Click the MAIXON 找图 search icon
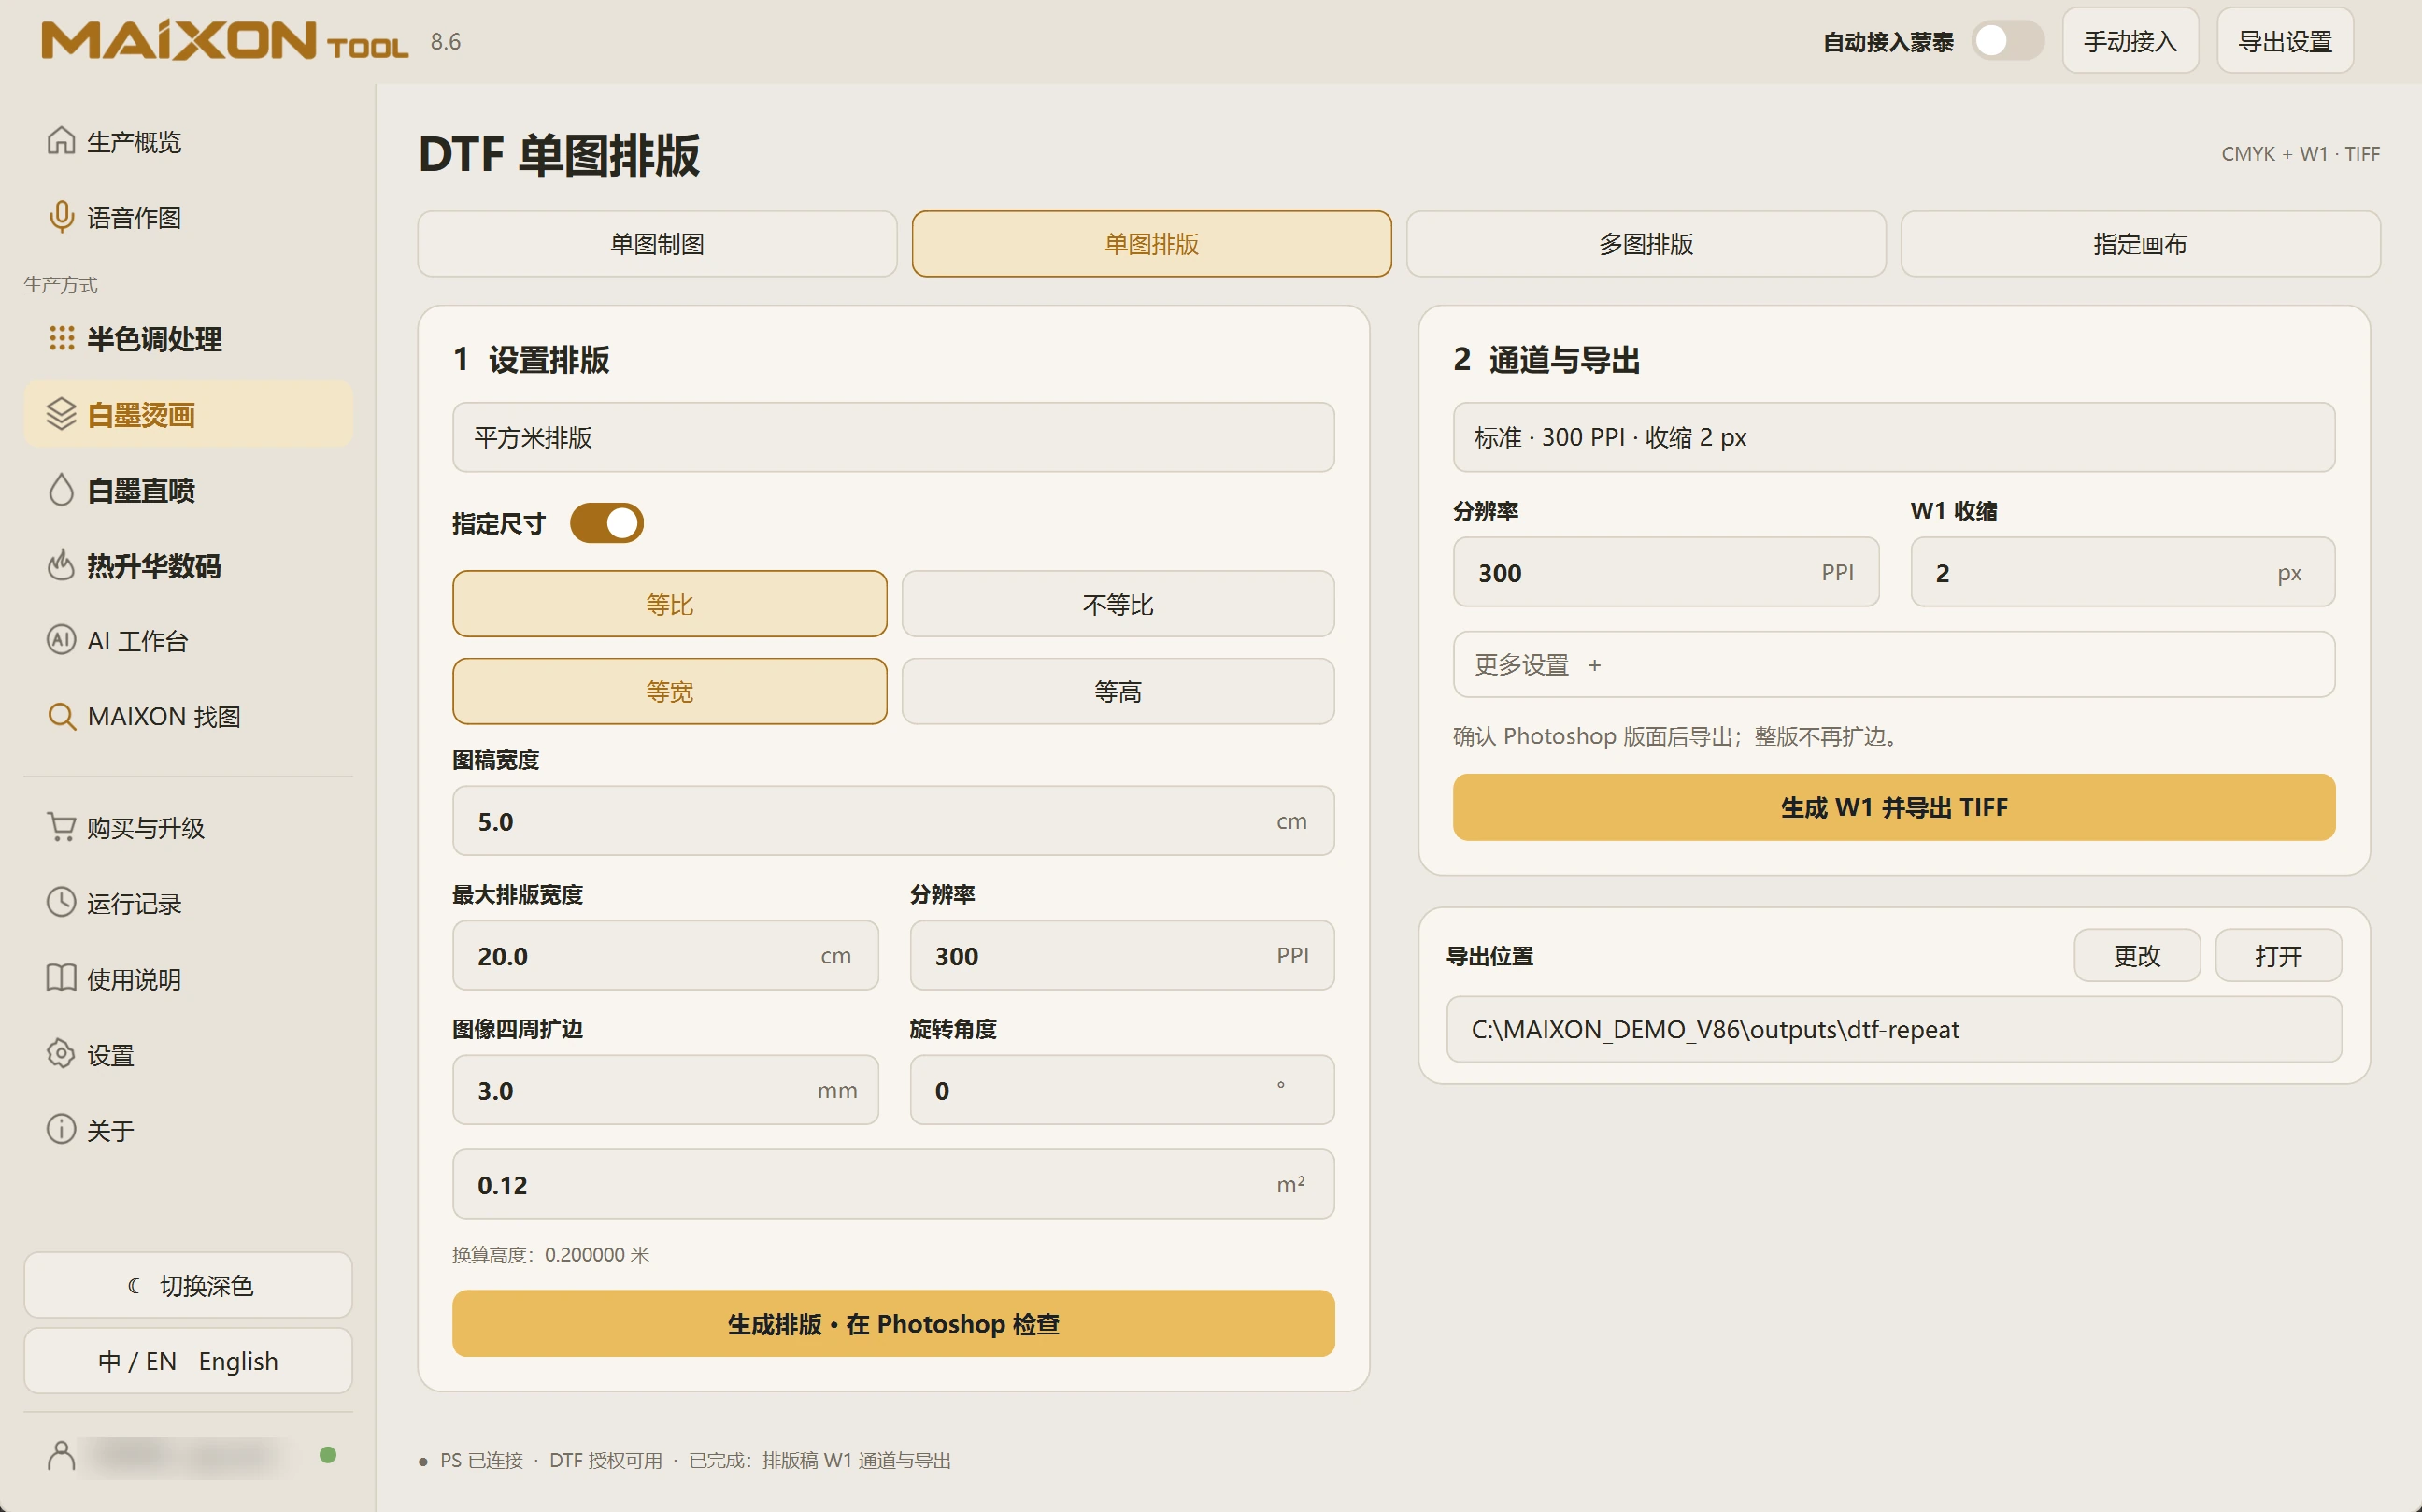 pos(61,716)
